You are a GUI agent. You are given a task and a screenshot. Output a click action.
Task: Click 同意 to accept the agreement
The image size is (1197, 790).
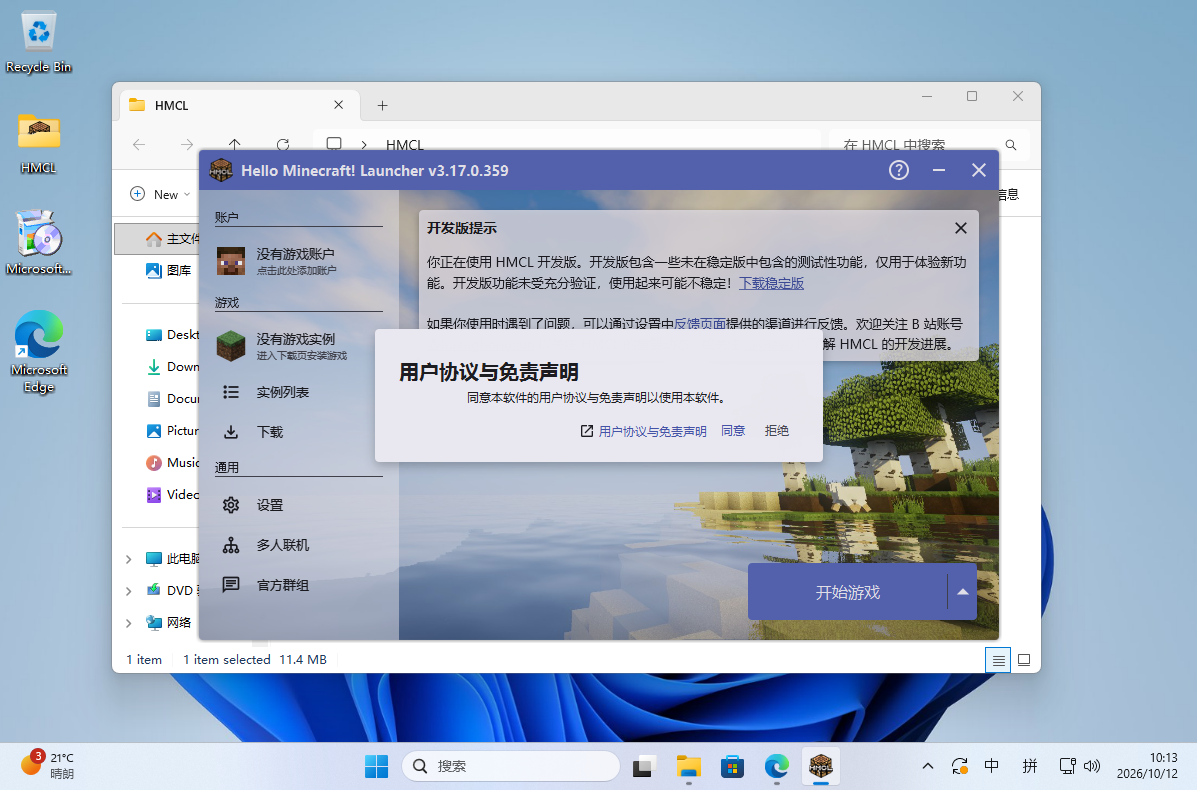[733, 431]
